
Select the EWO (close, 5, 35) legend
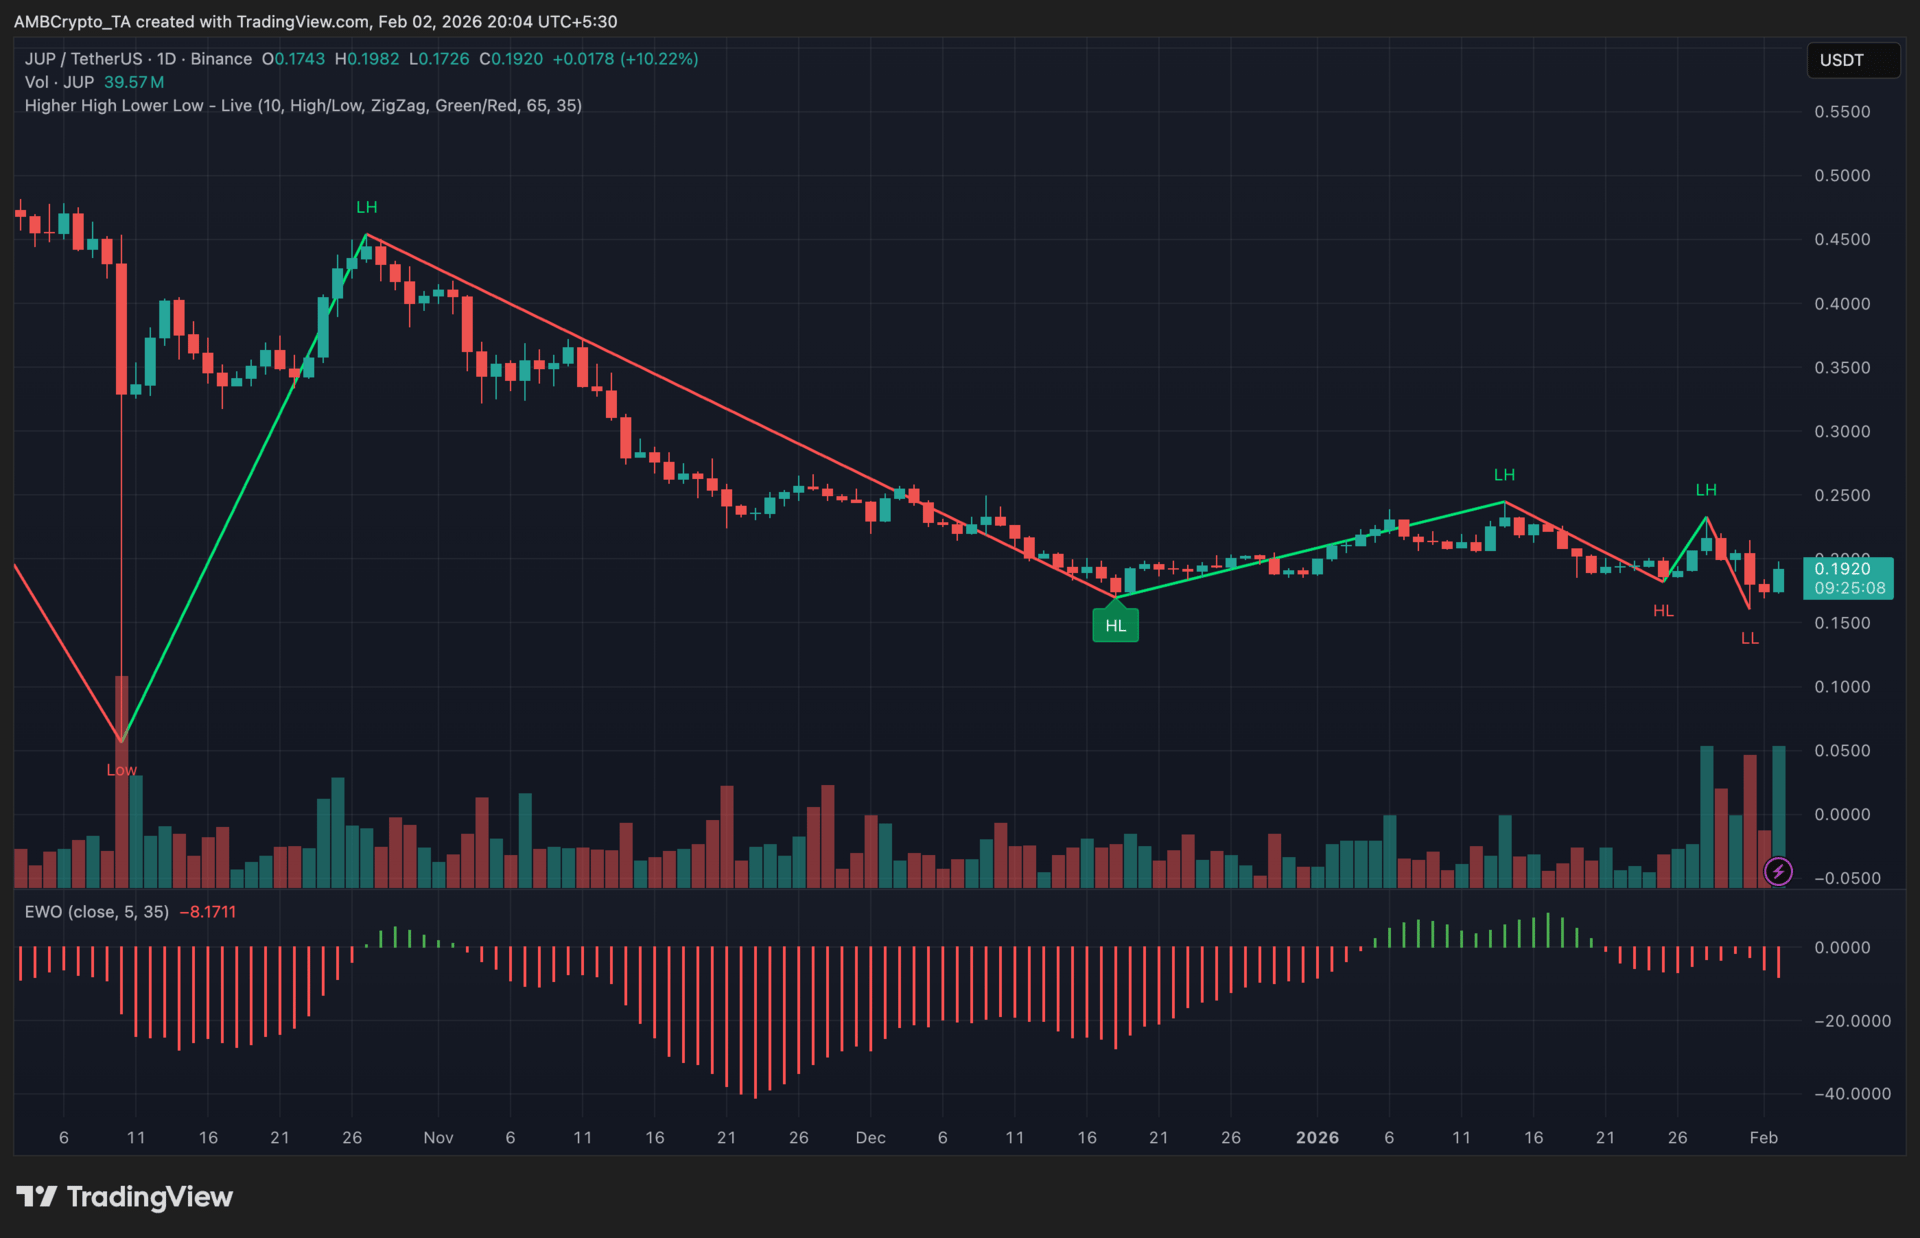[x=96, y=912]
